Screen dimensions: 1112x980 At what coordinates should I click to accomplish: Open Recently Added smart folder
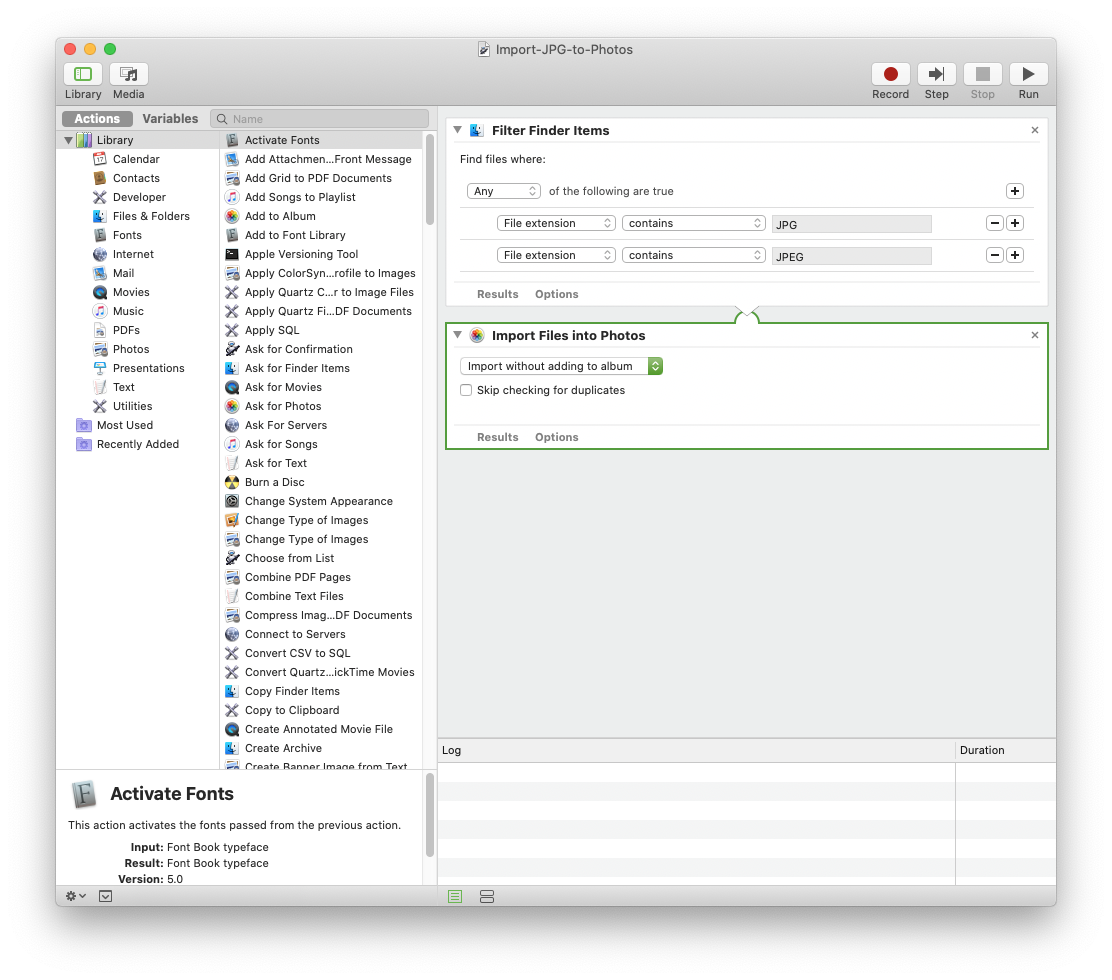coord(138,445)
